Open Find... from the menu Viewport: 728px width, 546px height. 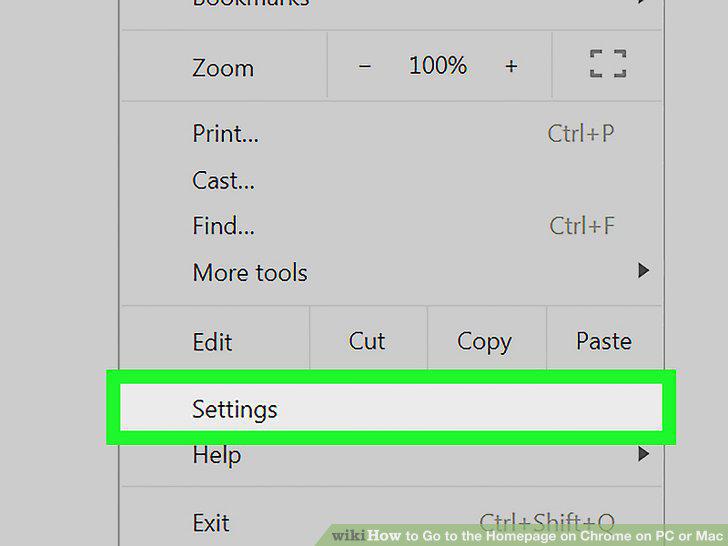391,226
